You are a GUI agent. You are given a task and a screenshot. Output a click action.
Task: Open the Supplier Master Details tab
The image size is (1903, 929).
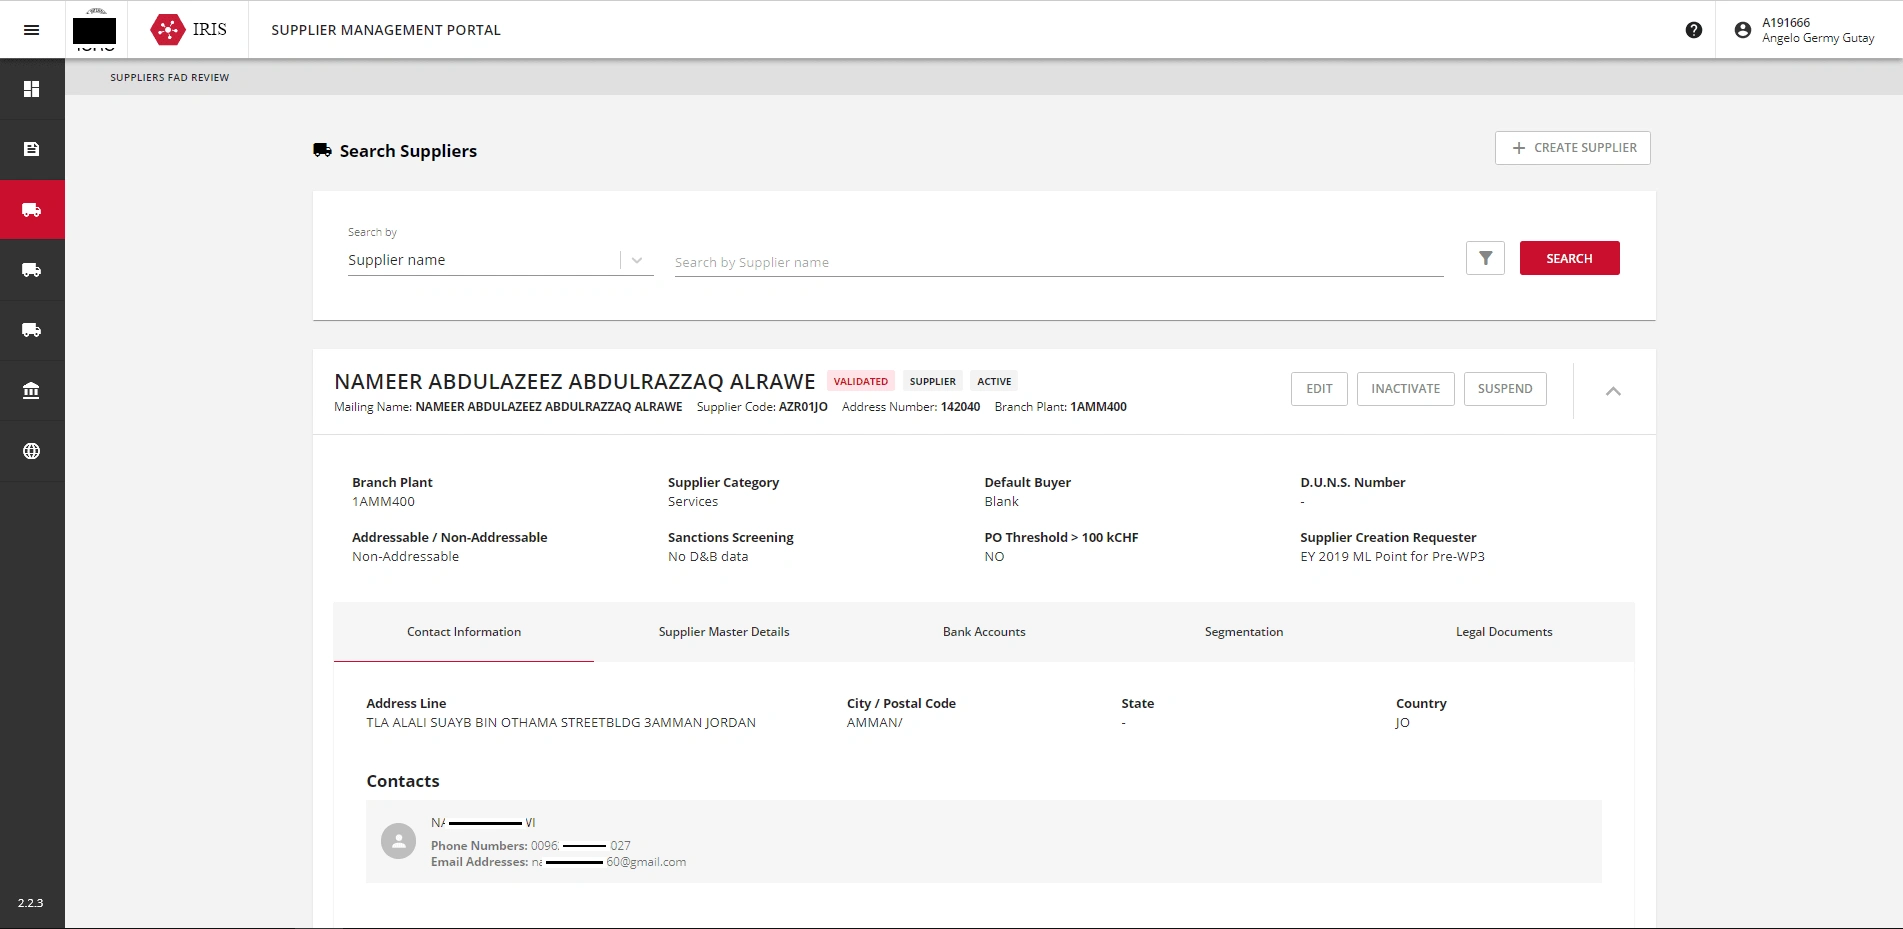click(723, 632)
